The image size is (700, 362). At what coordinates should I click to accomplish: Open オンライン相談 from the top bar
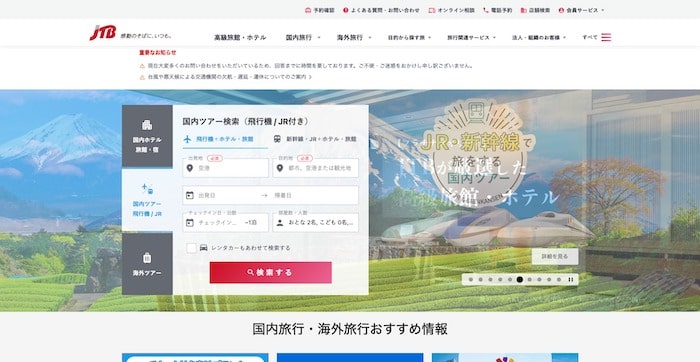click(451, 10)
